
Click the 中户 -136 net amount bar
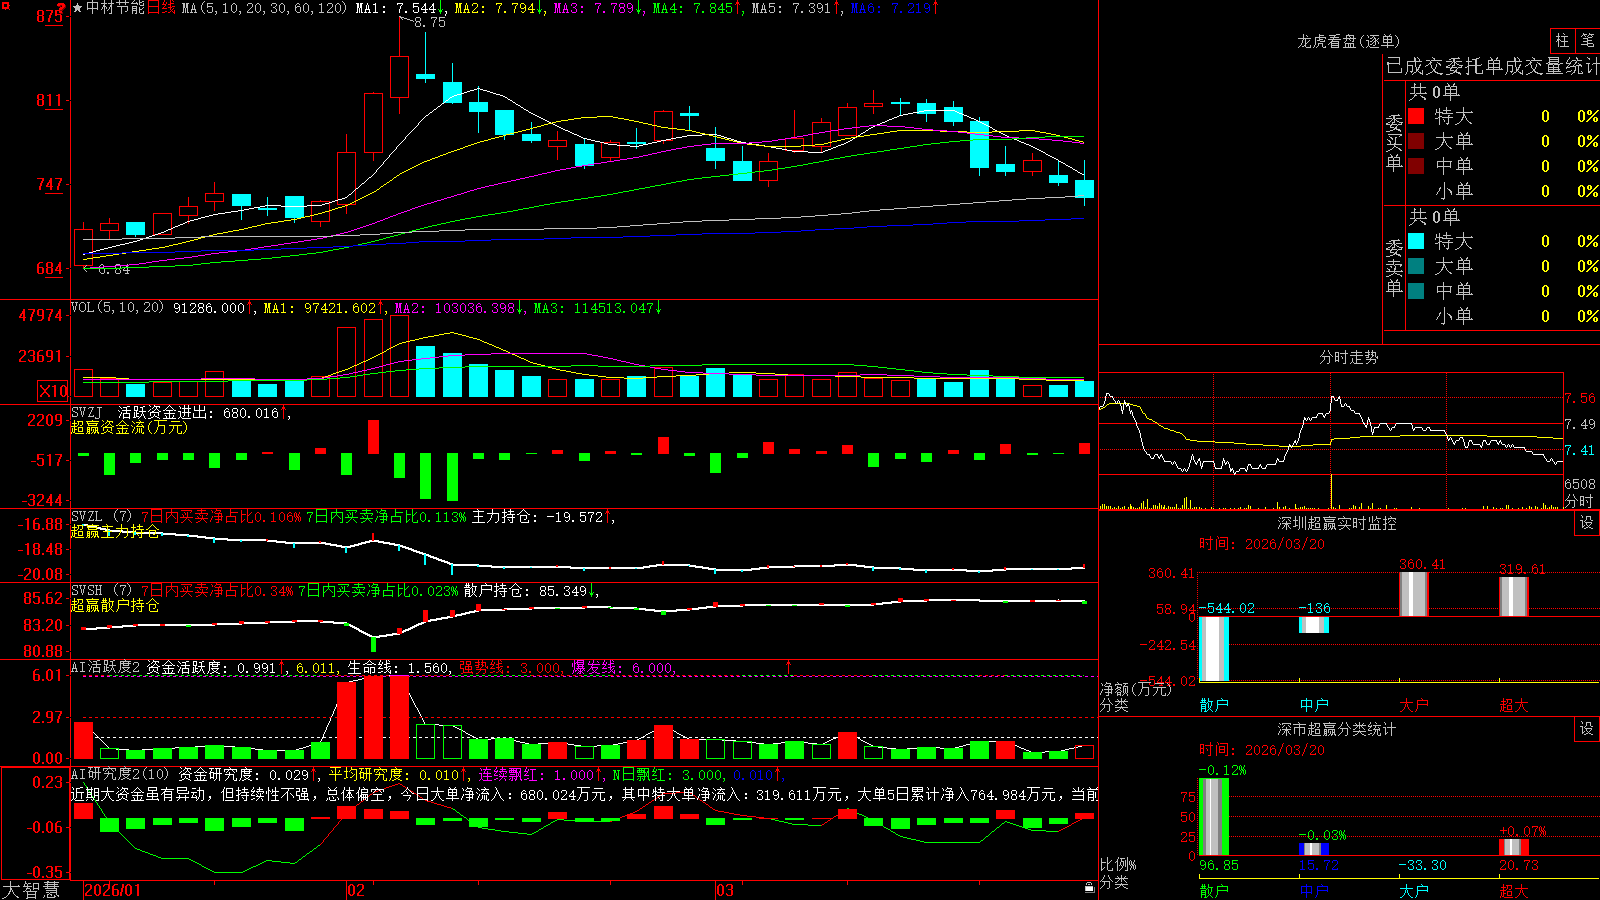click(1314, 625)
